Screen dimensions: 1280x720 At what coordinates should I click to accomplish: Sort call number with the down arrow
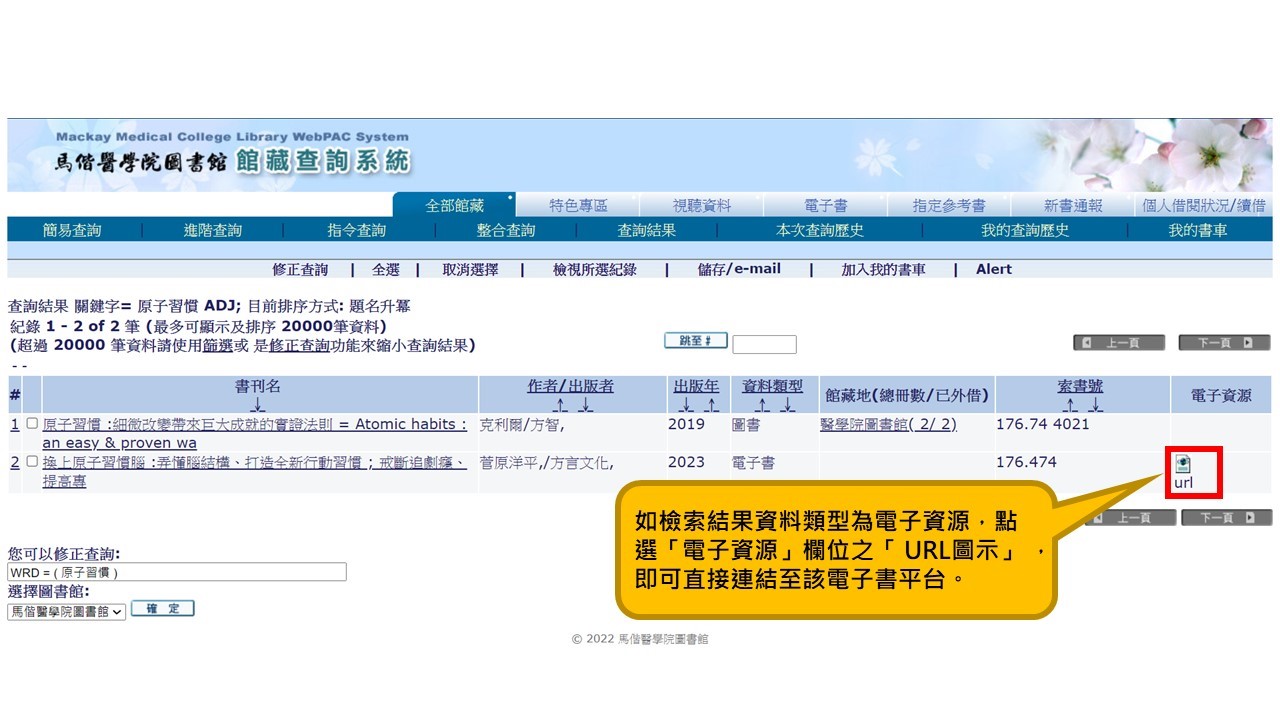(1095, 404)
